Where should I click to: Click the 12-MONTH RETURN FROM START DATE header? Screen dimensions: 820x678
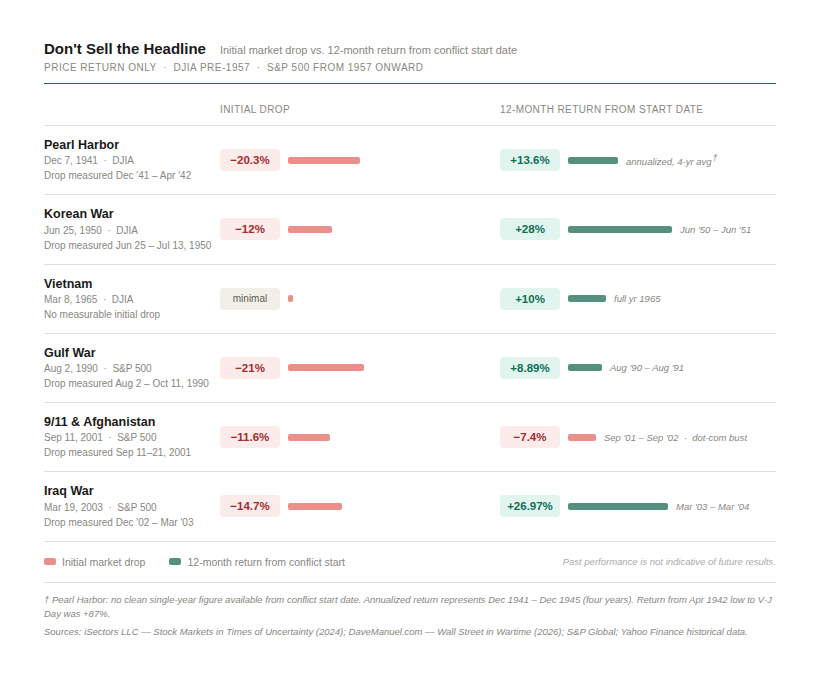click(601, 109)
